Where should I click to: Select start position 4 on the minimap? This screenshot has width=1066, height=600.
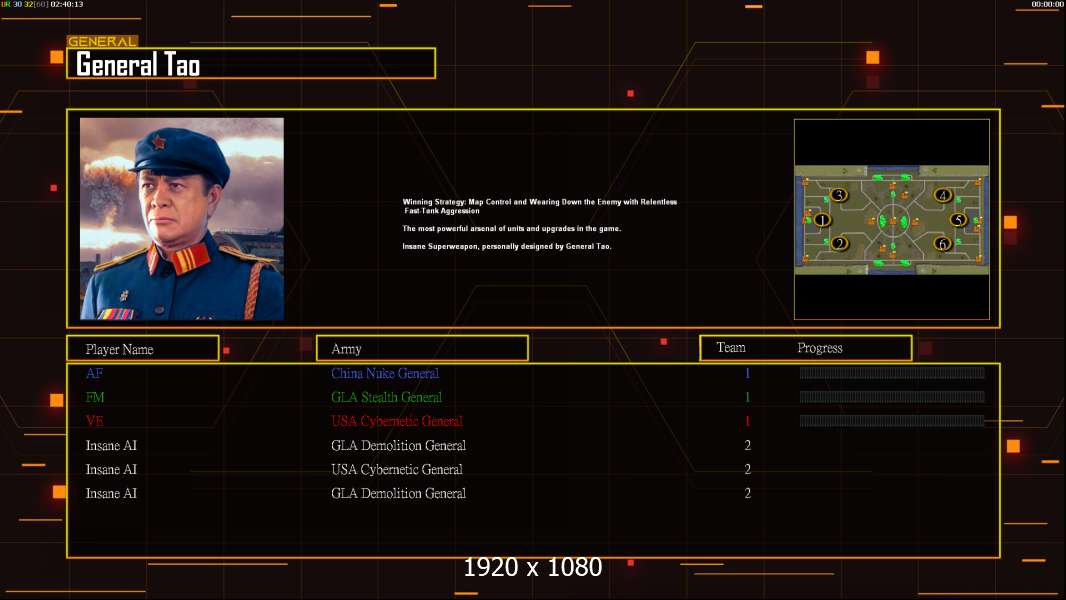[942, 196]
